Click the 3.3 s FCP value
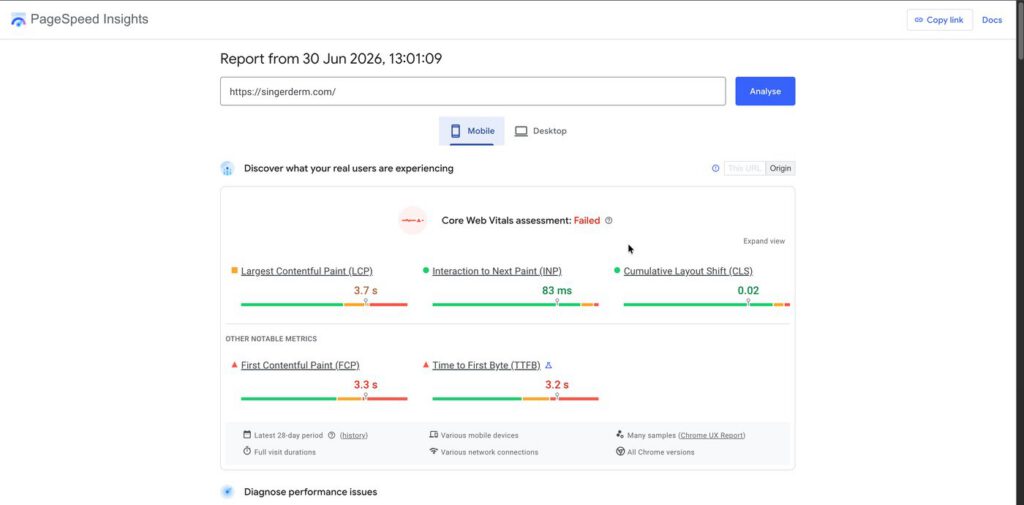The width and height of the screenshot is (1024, 505). (366, 385)
